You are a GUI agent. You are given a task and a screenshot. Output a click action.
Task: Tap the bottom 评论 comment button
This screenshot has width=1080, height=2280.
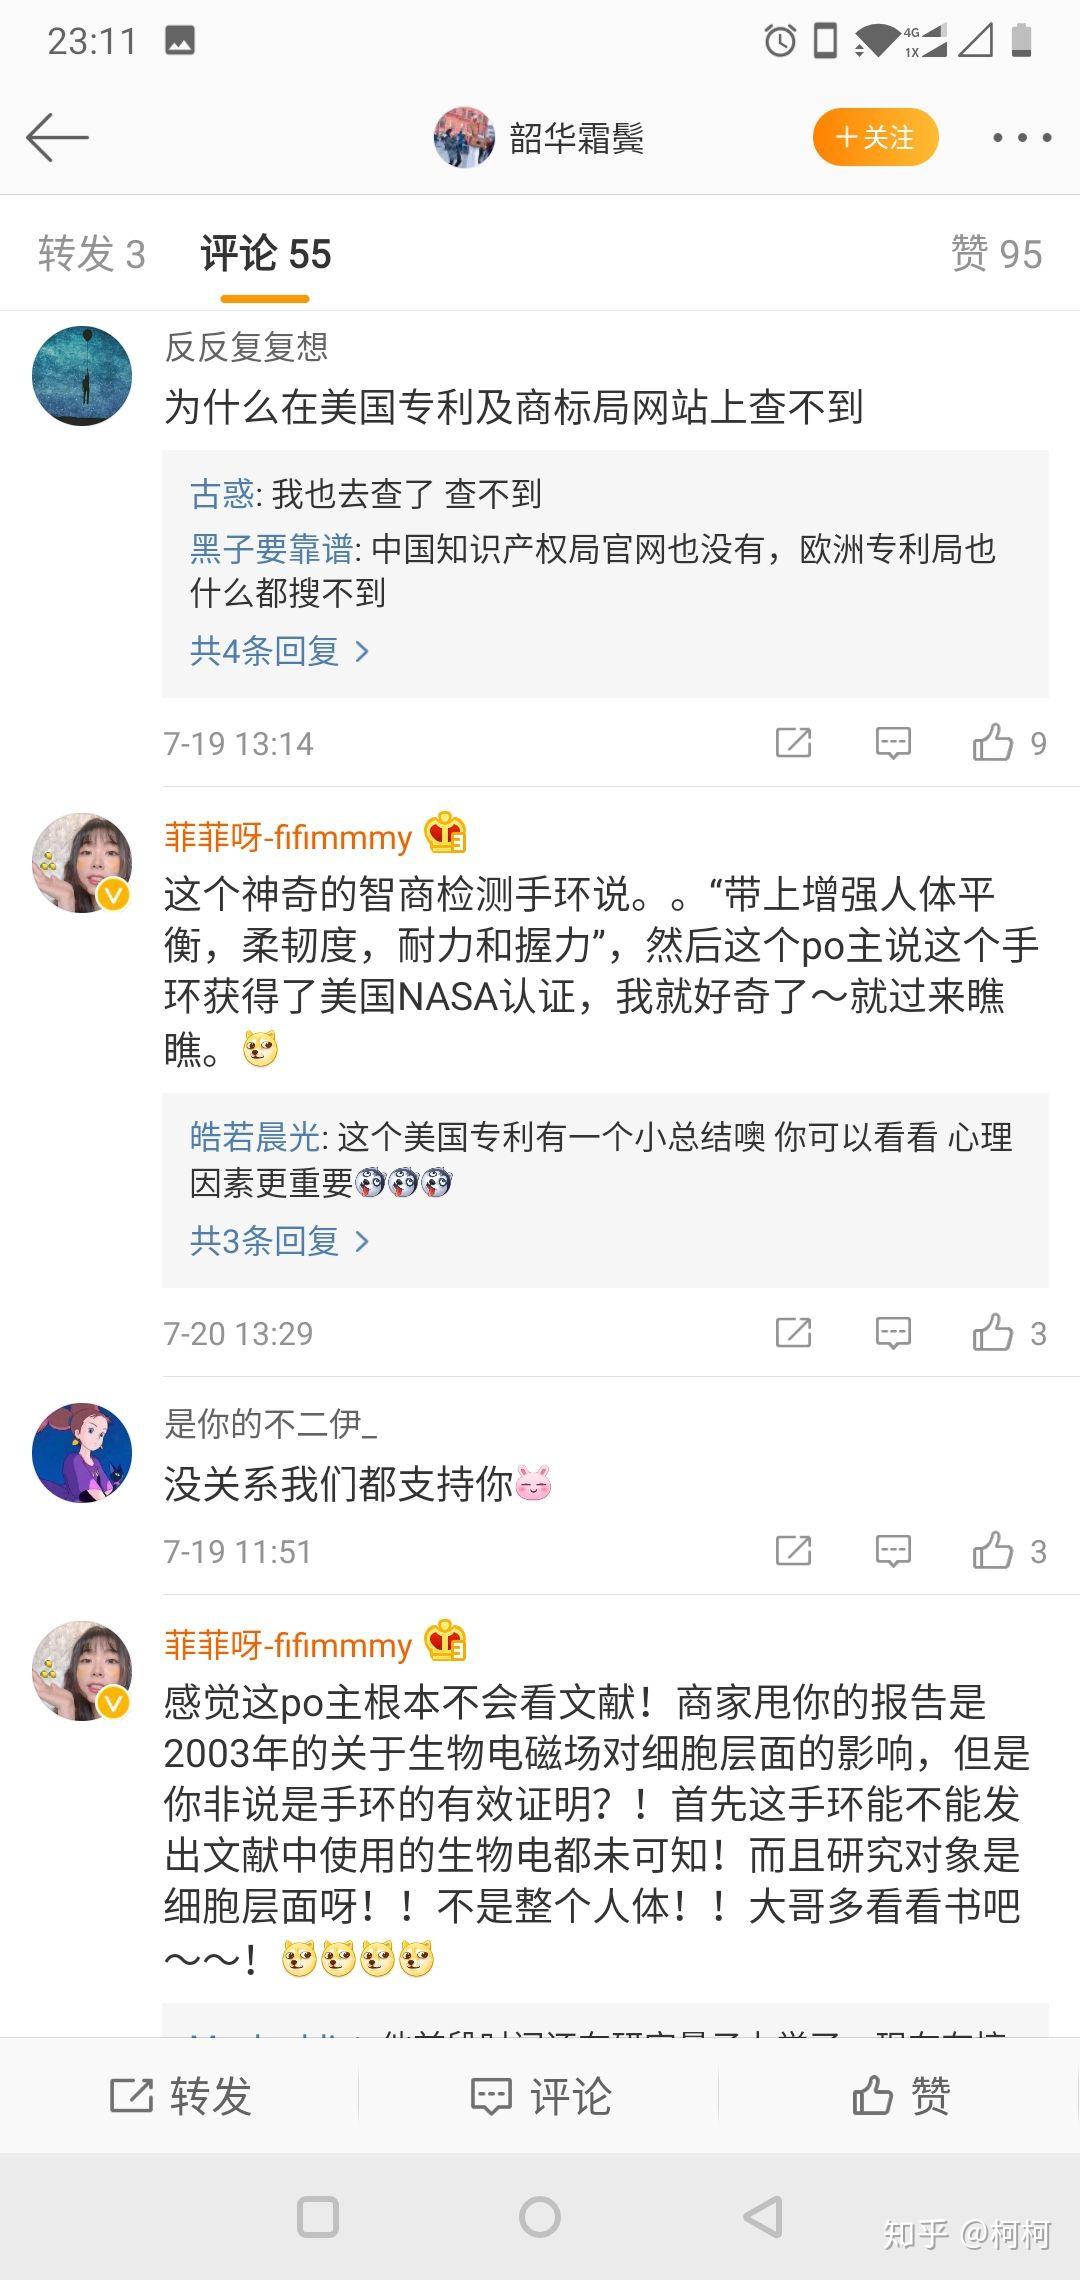[x=540, y=2096]
